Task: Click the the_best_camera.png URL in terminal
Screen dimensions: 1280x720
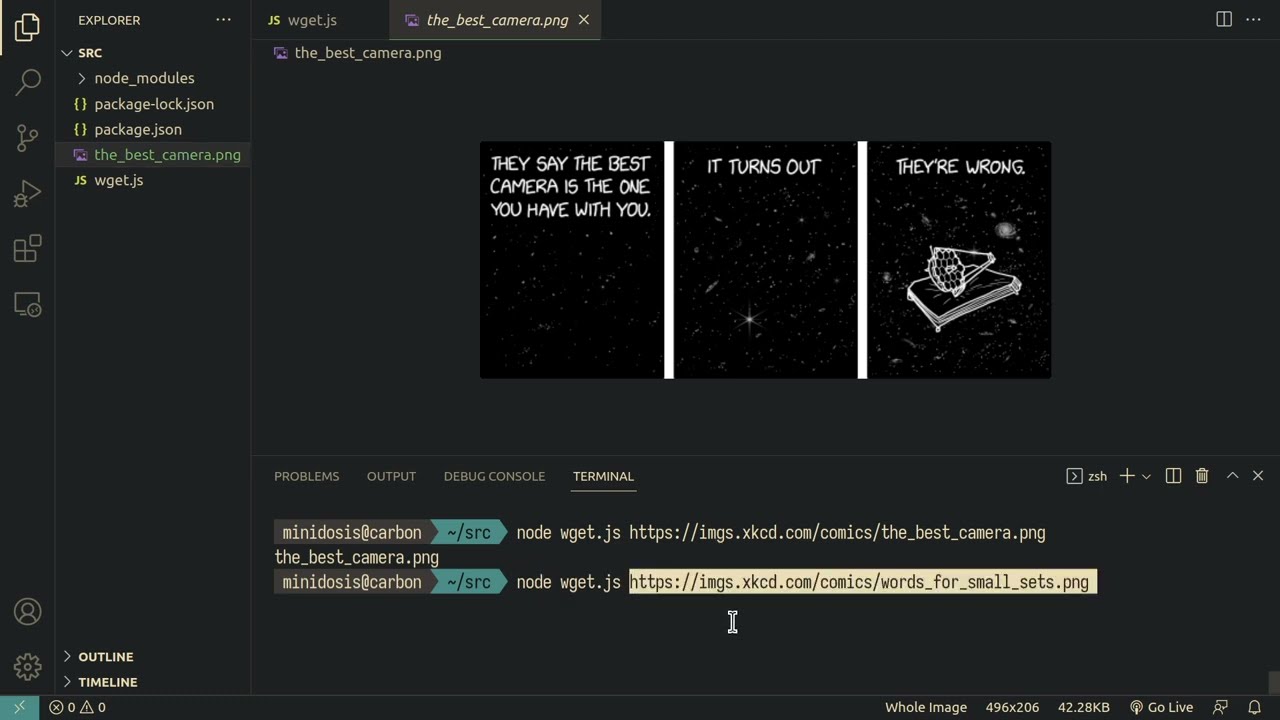Action: 837,533
